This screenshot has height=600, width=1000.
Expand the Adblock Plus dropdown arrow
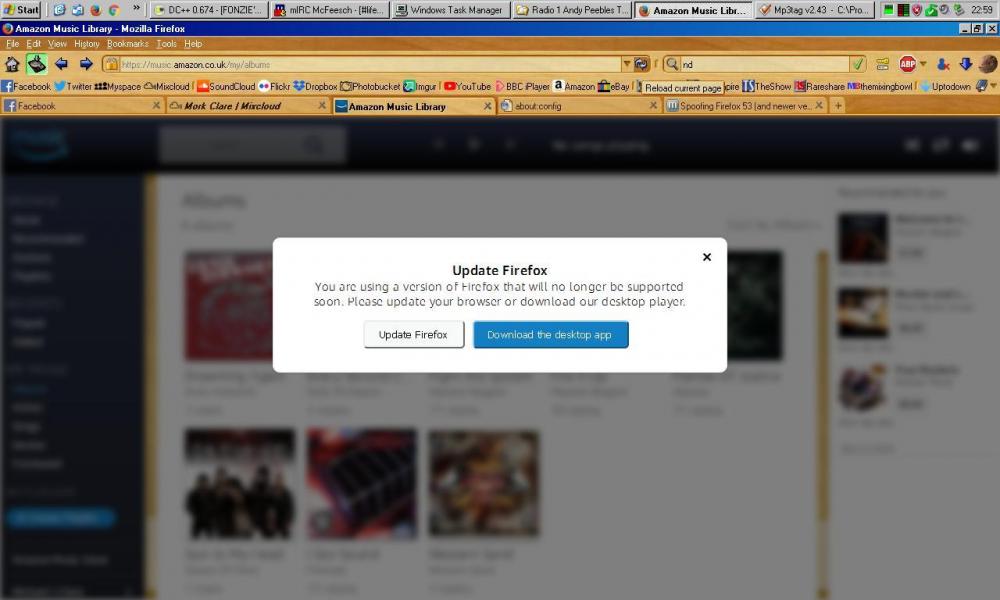click(922, 64)
